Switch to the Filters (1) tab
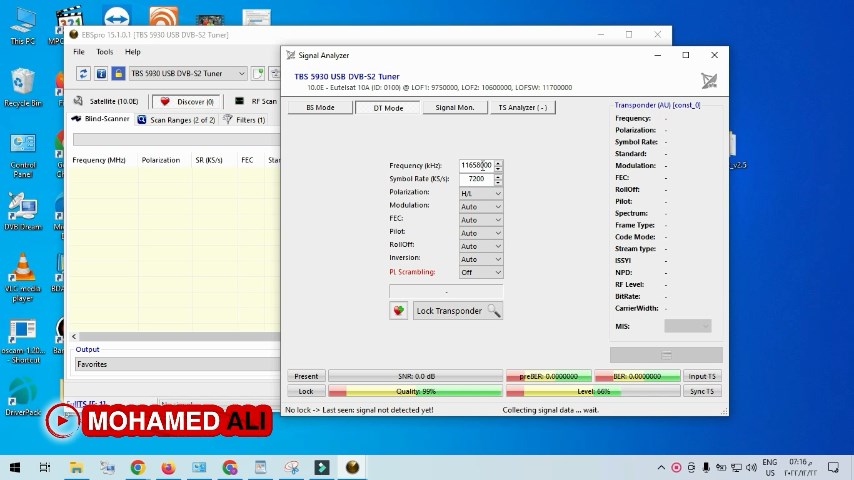 pos(244,119)
